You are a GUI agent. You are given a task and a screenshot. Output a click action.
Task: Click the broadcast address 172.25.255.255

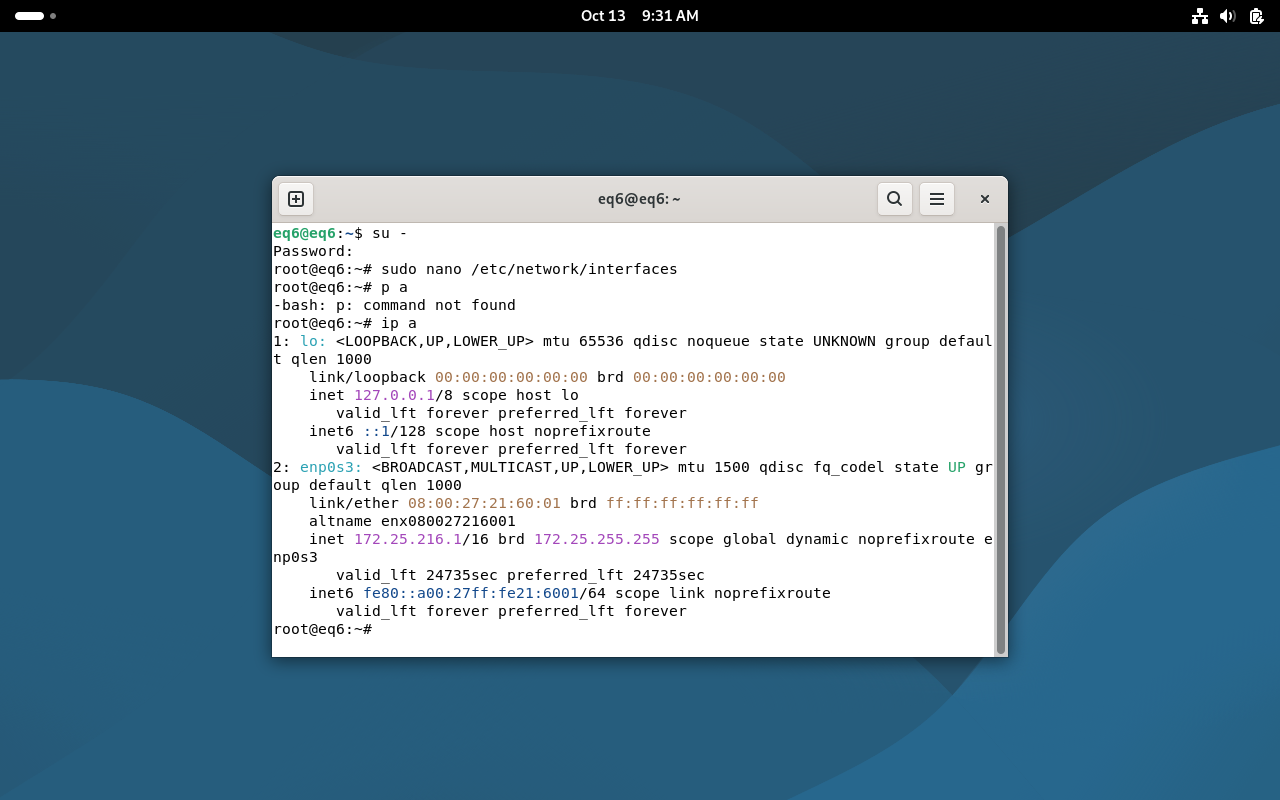click(x=597, y=539)
